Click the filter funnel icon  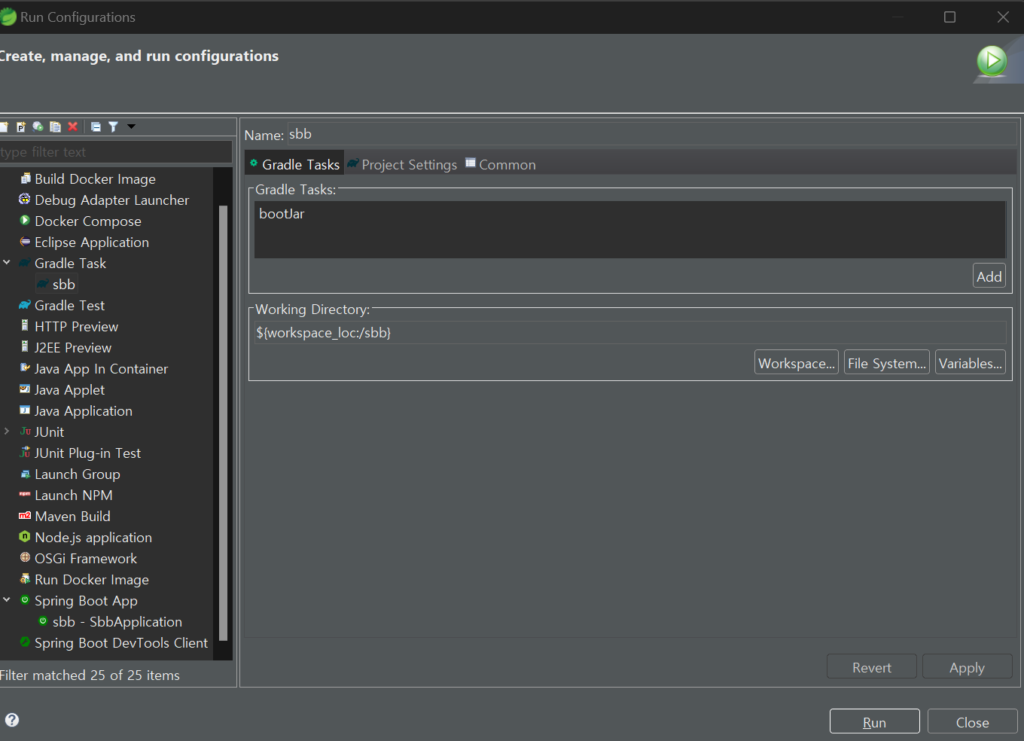pos(113,127)
